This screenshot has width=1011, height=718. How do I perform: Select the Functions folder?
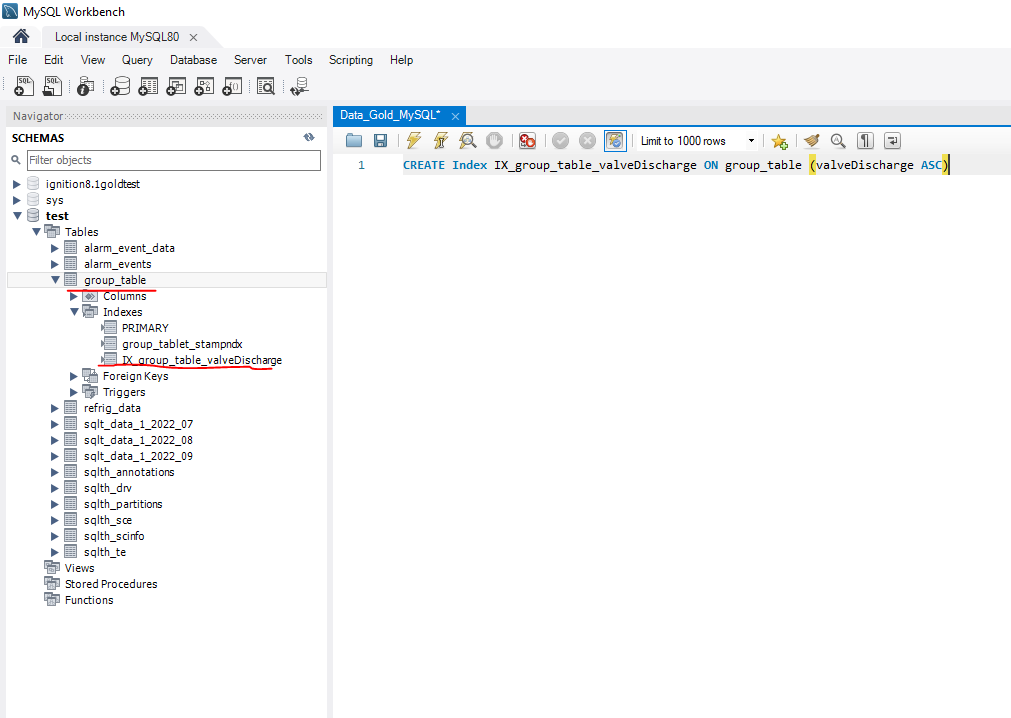[89, 600]
